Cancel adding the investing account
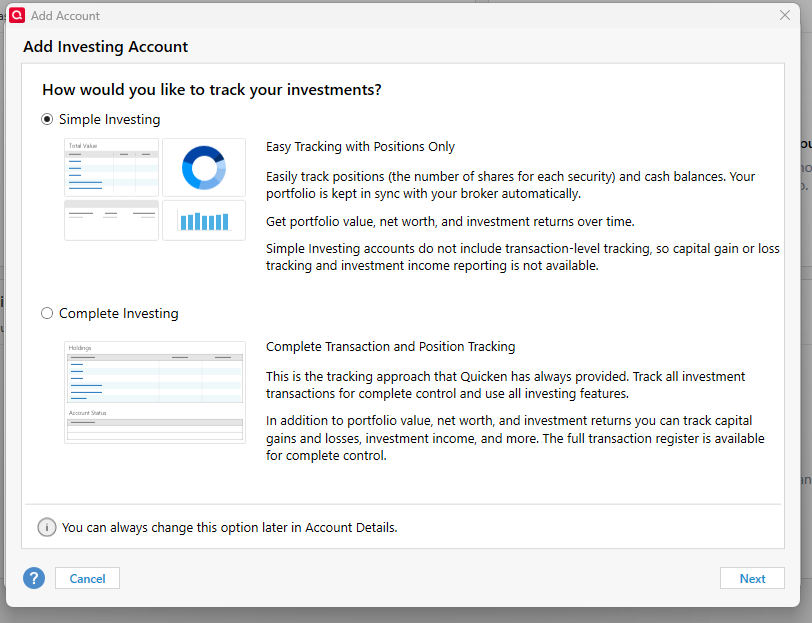The width and height of the screenshot is (812, 623). (x=88, y=578)
